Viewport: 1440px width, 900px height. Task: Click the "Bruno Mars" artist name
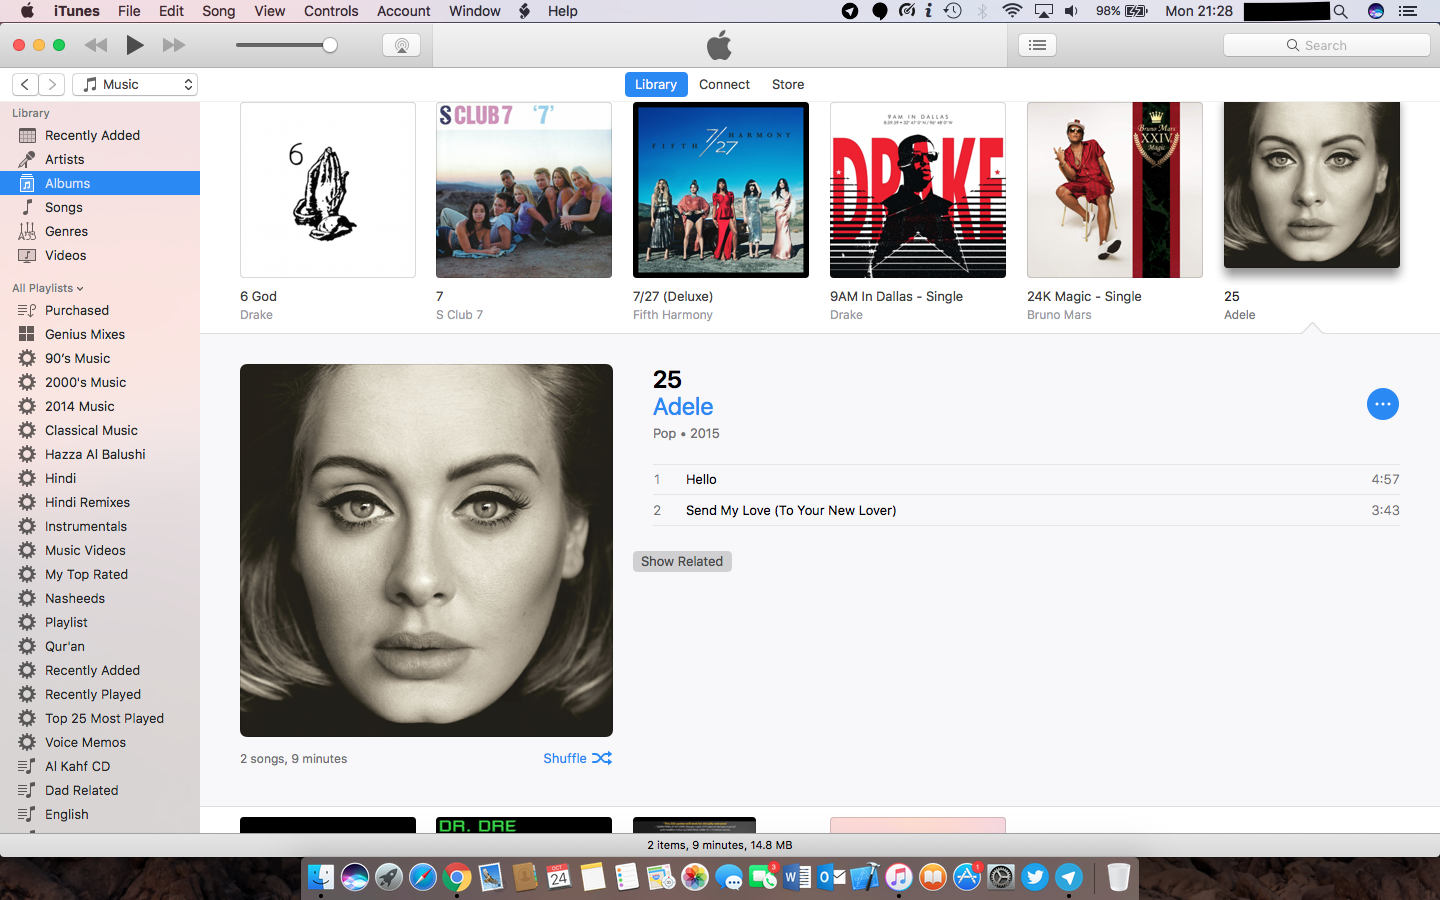(1059, 315)
